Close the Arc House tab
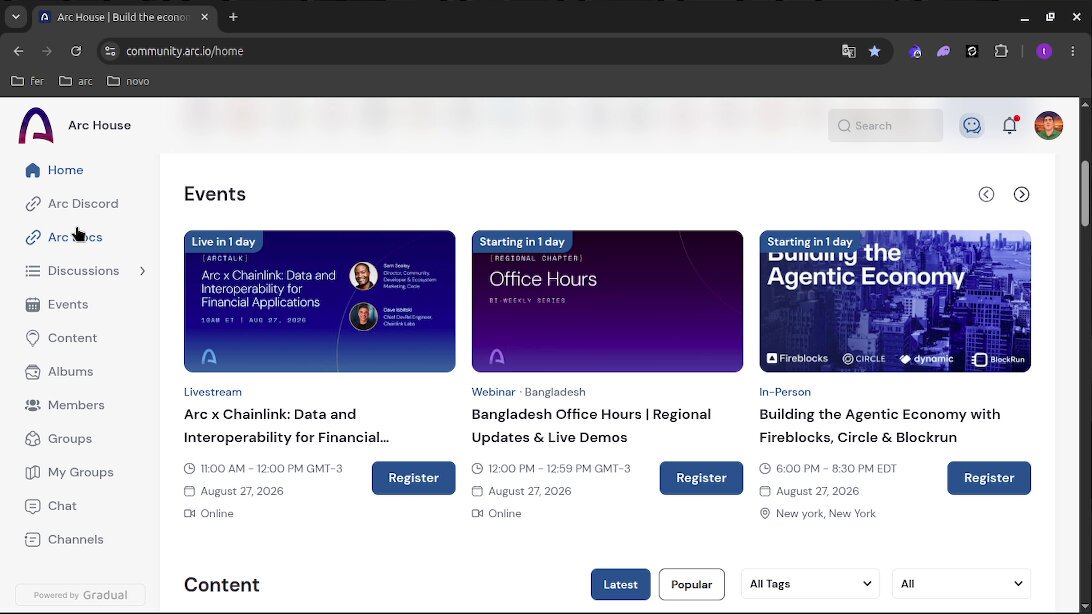This screenshot has width=1092, height=614. (205, 17)
